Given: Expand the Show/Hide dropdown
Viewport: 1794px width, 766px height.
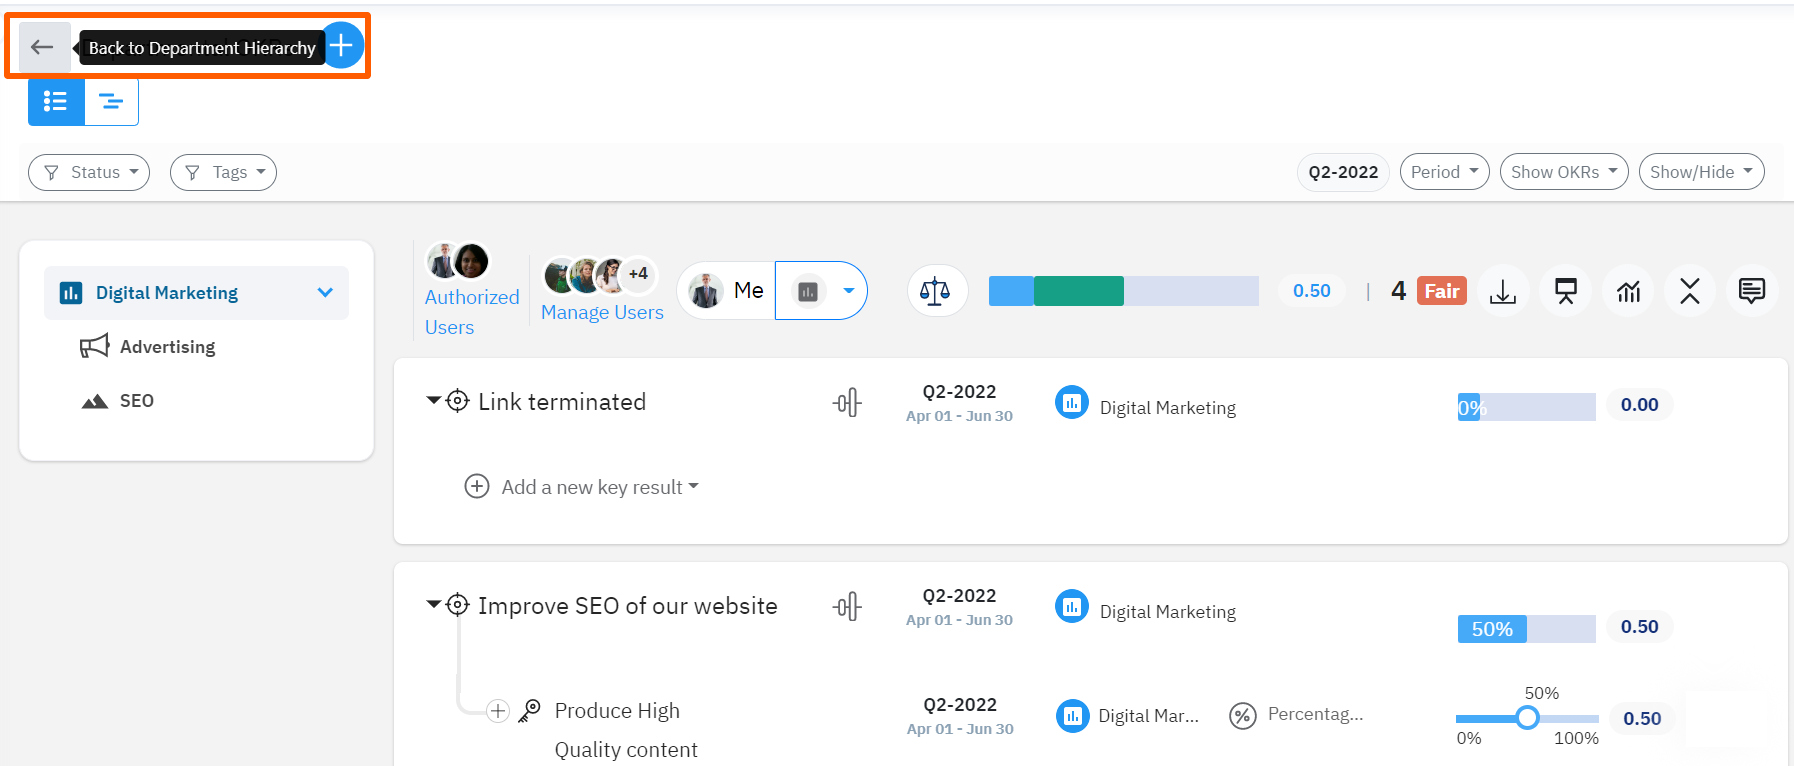Looking at the screenshot, I should pos(1700,172).
